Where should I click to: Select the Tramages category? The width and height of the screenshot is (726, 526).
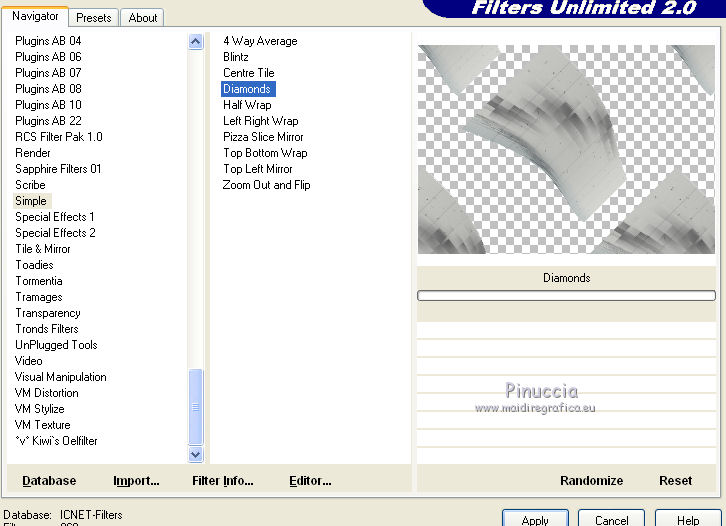(x=39, y=297)
